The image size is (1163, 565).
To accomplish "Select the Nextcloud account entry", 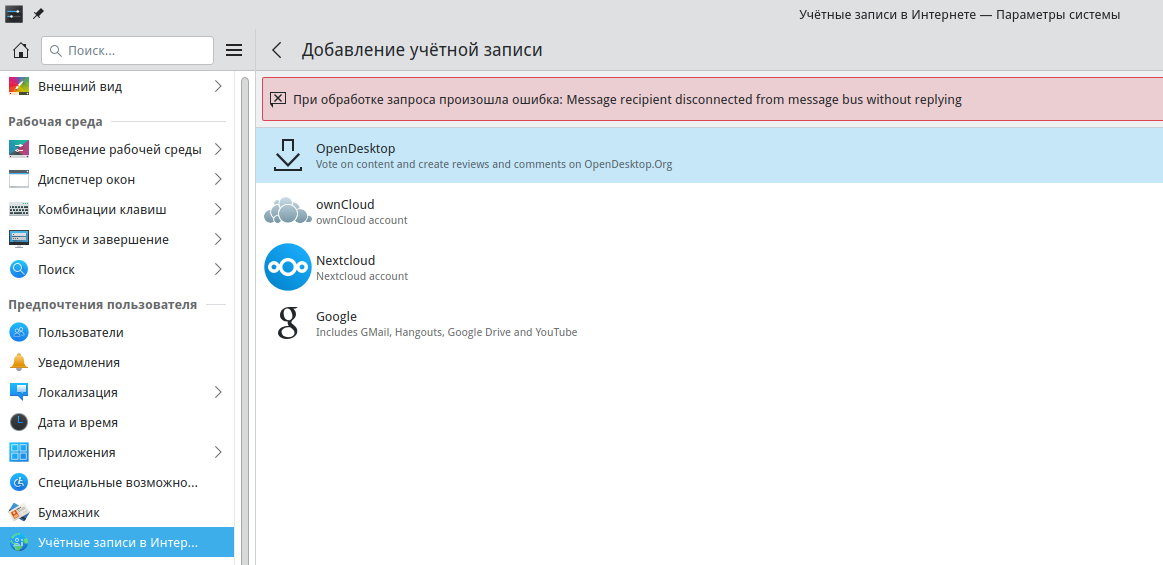I will click(709, 267).
